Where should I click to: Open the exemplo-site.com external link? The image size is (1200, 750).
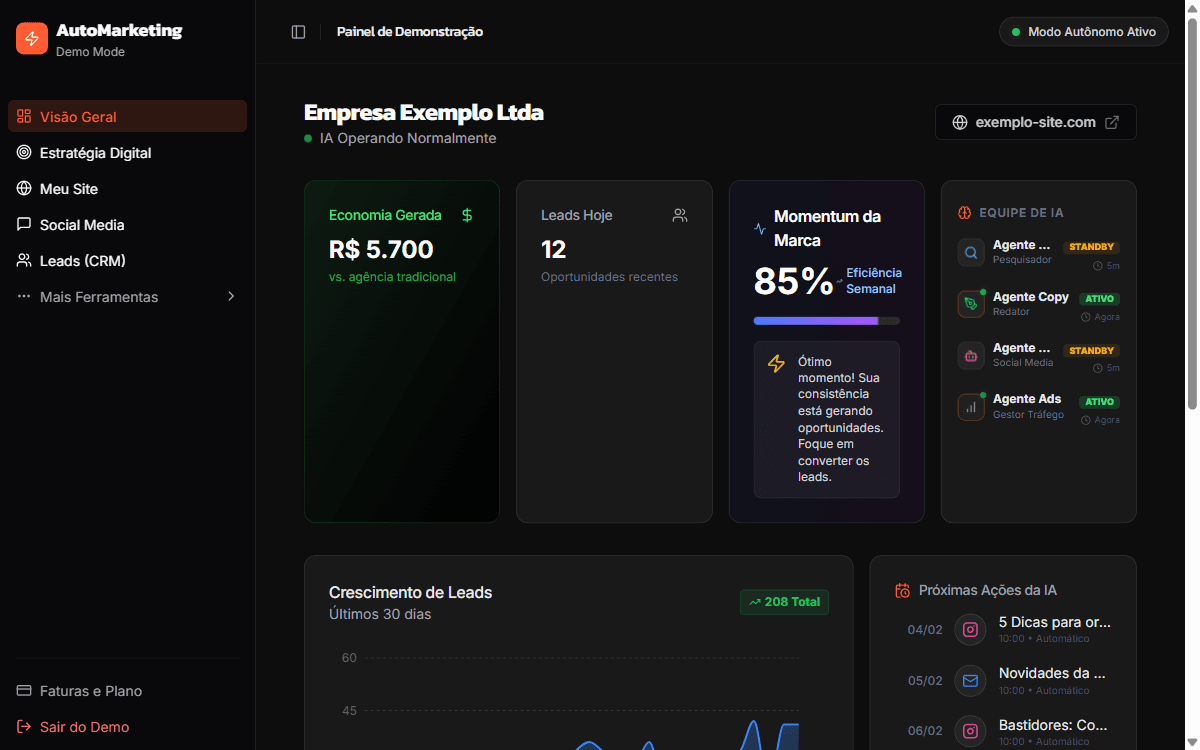click(x=1035, y=121)
